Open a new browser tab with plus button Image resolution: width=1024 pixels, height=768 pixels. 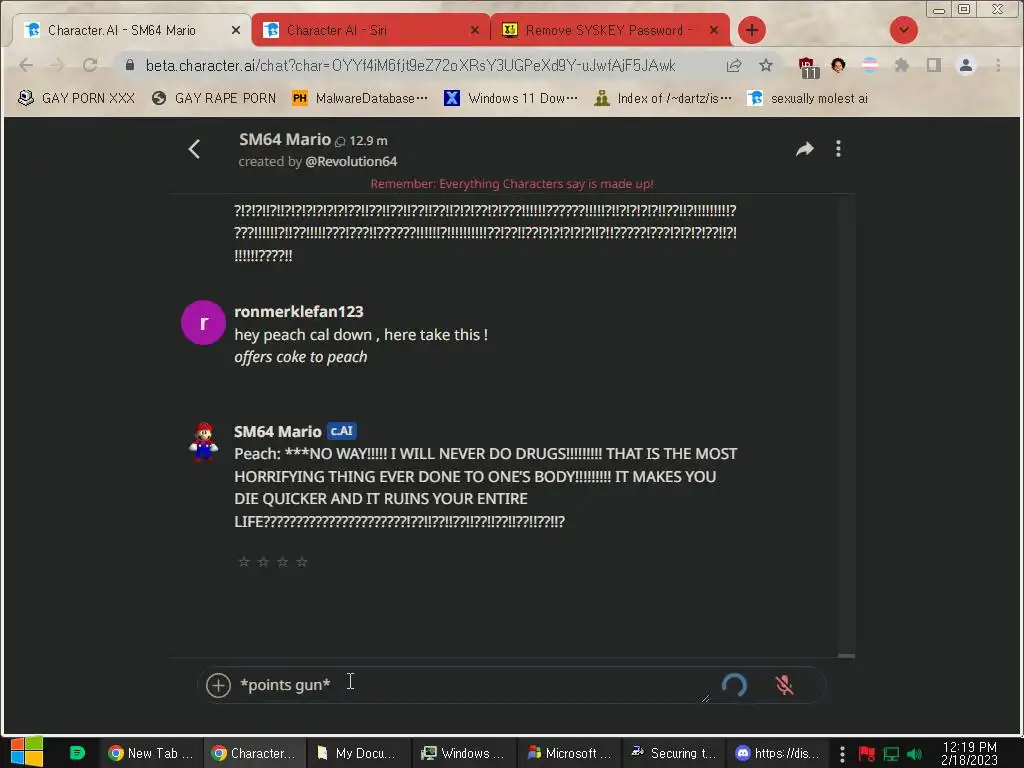coord(752,30)
